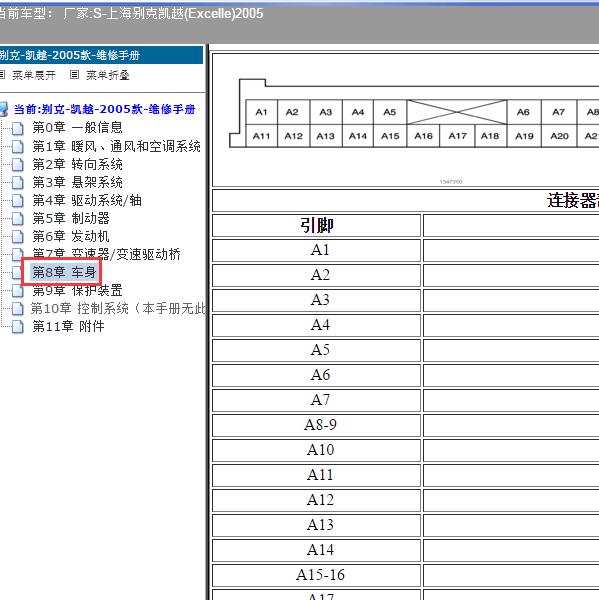
Task: Click table cell A15-16 in pin column
Action: [317, 576]
